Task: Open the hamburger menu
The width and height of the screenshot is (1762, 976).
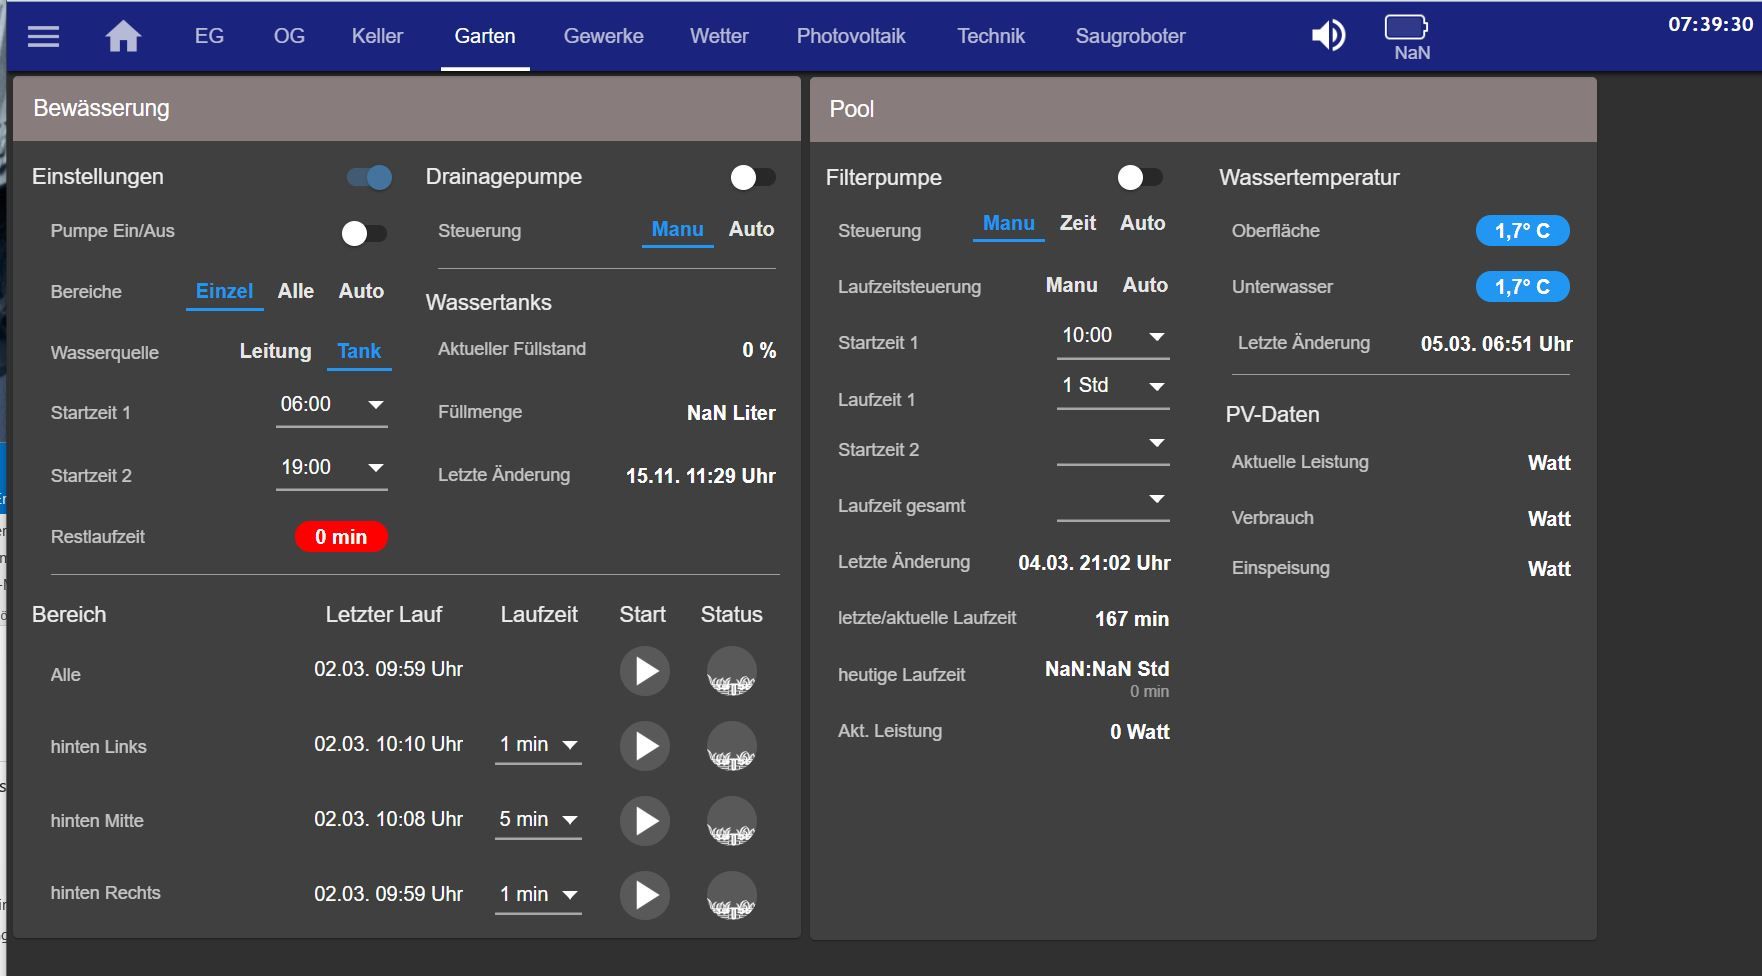Action: tap(43, 37)
